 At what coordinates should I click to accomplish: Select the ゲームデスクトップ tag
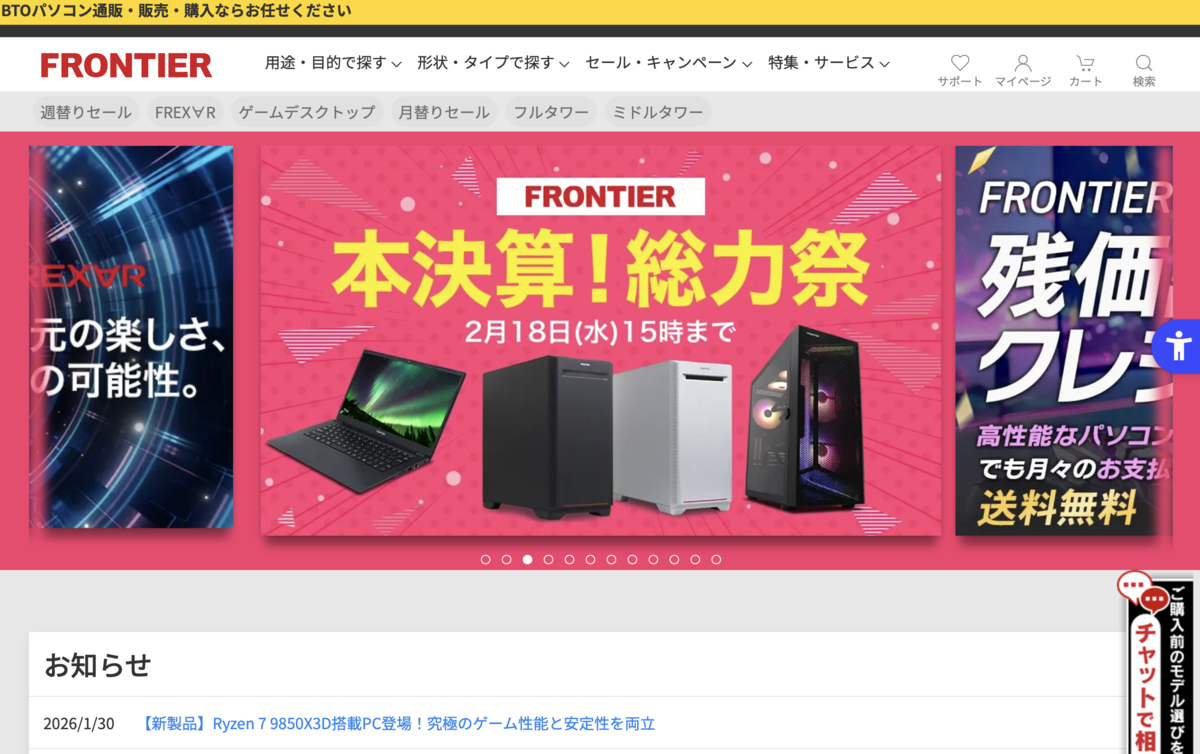pyautogui.click(x=307, y=112)
